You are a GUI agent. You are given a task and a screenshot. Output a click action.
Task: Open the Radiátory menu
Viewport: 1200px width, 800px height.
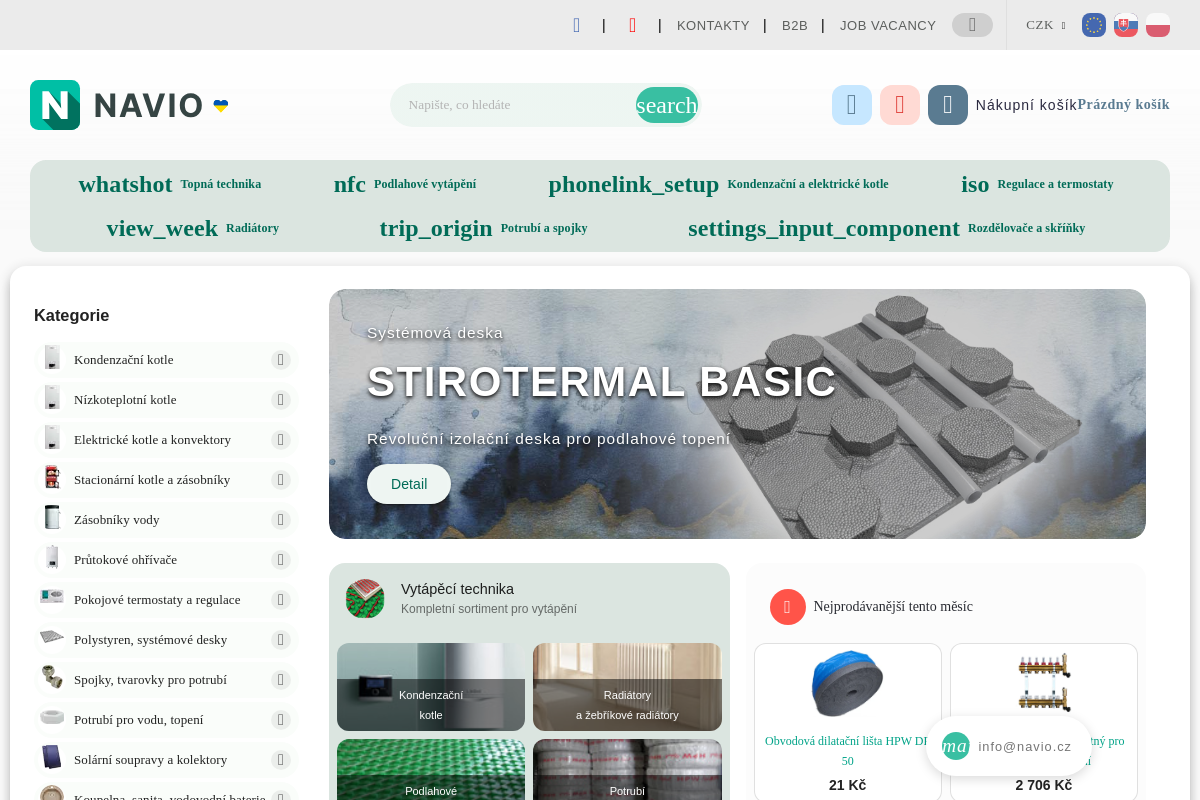click(252, 228)
